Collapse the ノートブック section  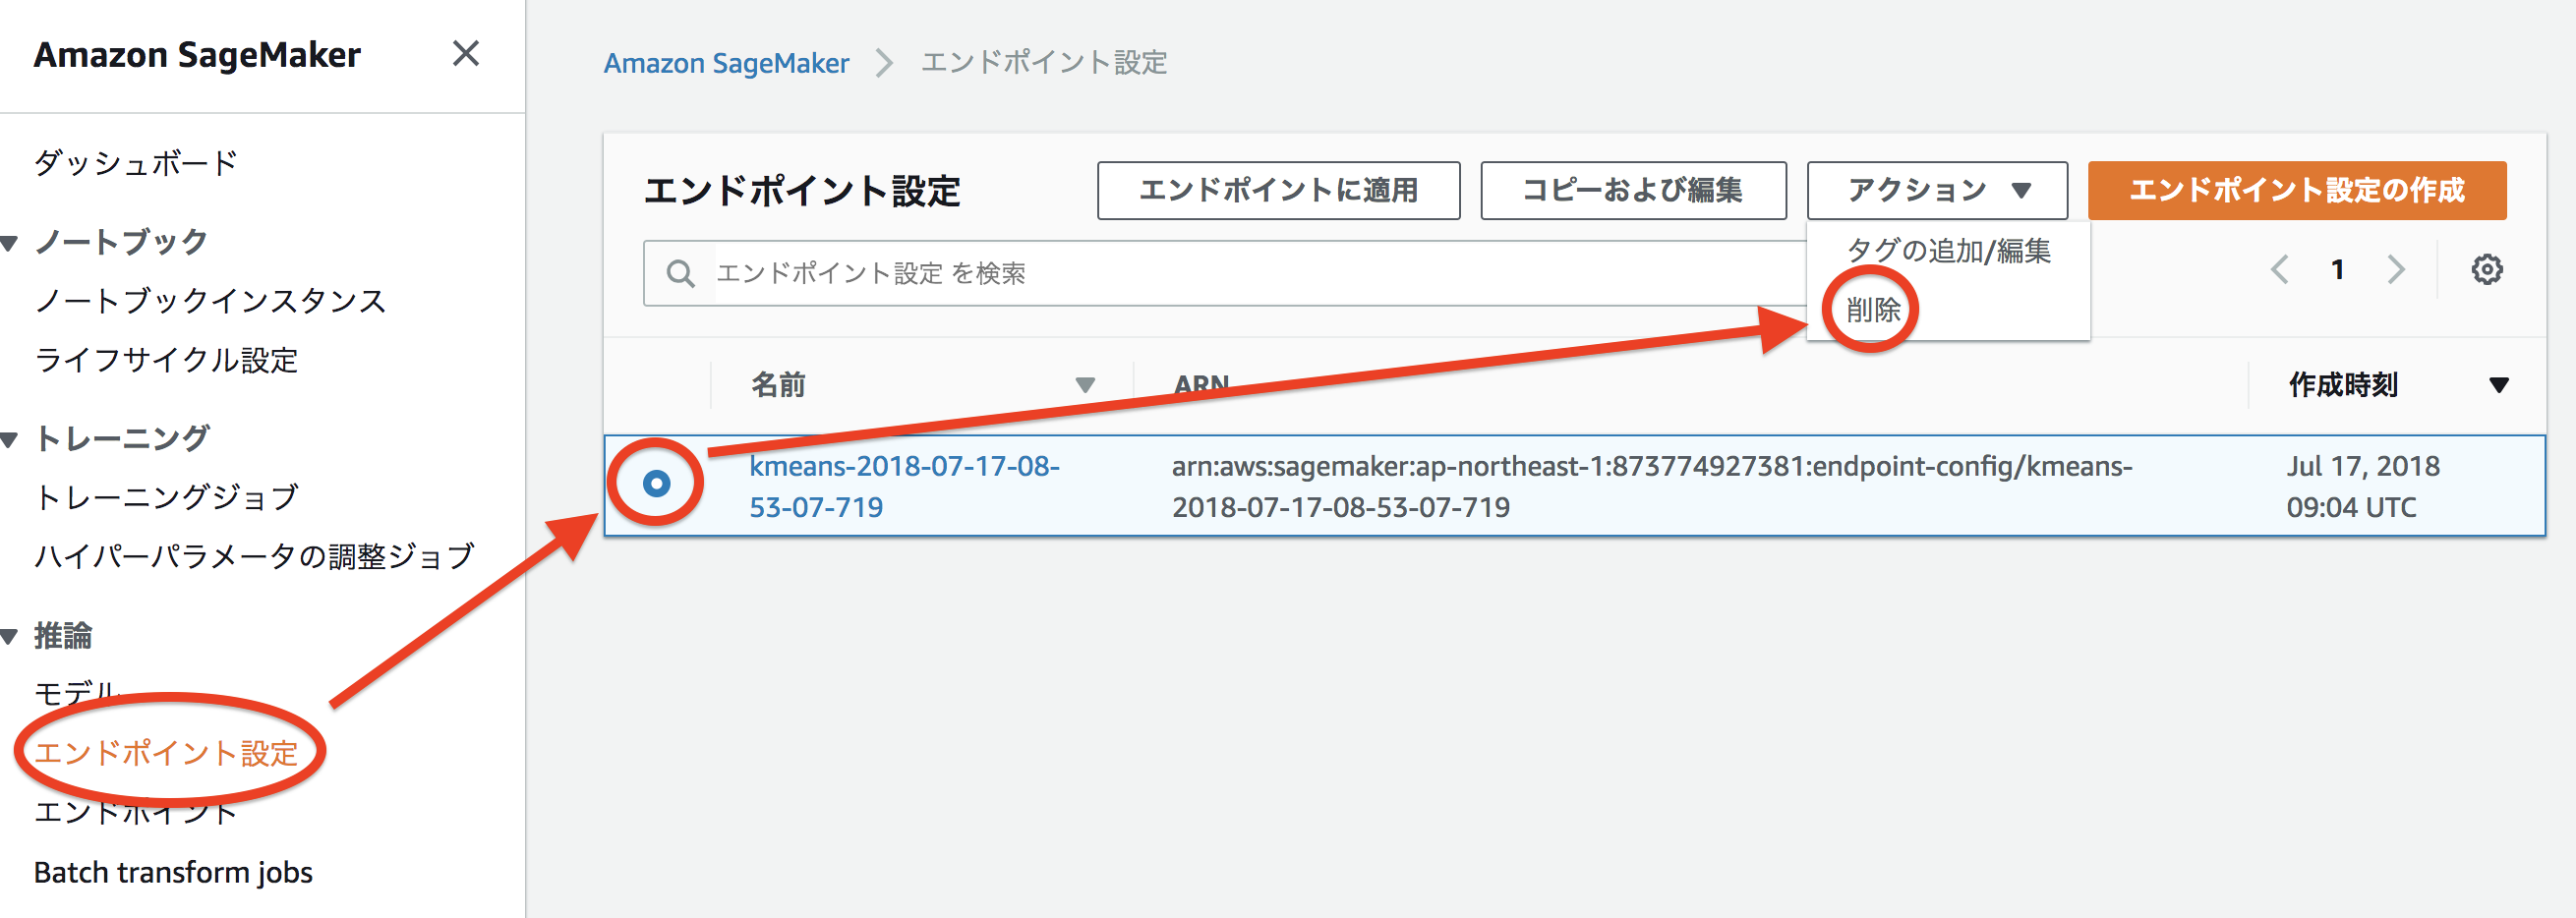(x=10, y=243)
